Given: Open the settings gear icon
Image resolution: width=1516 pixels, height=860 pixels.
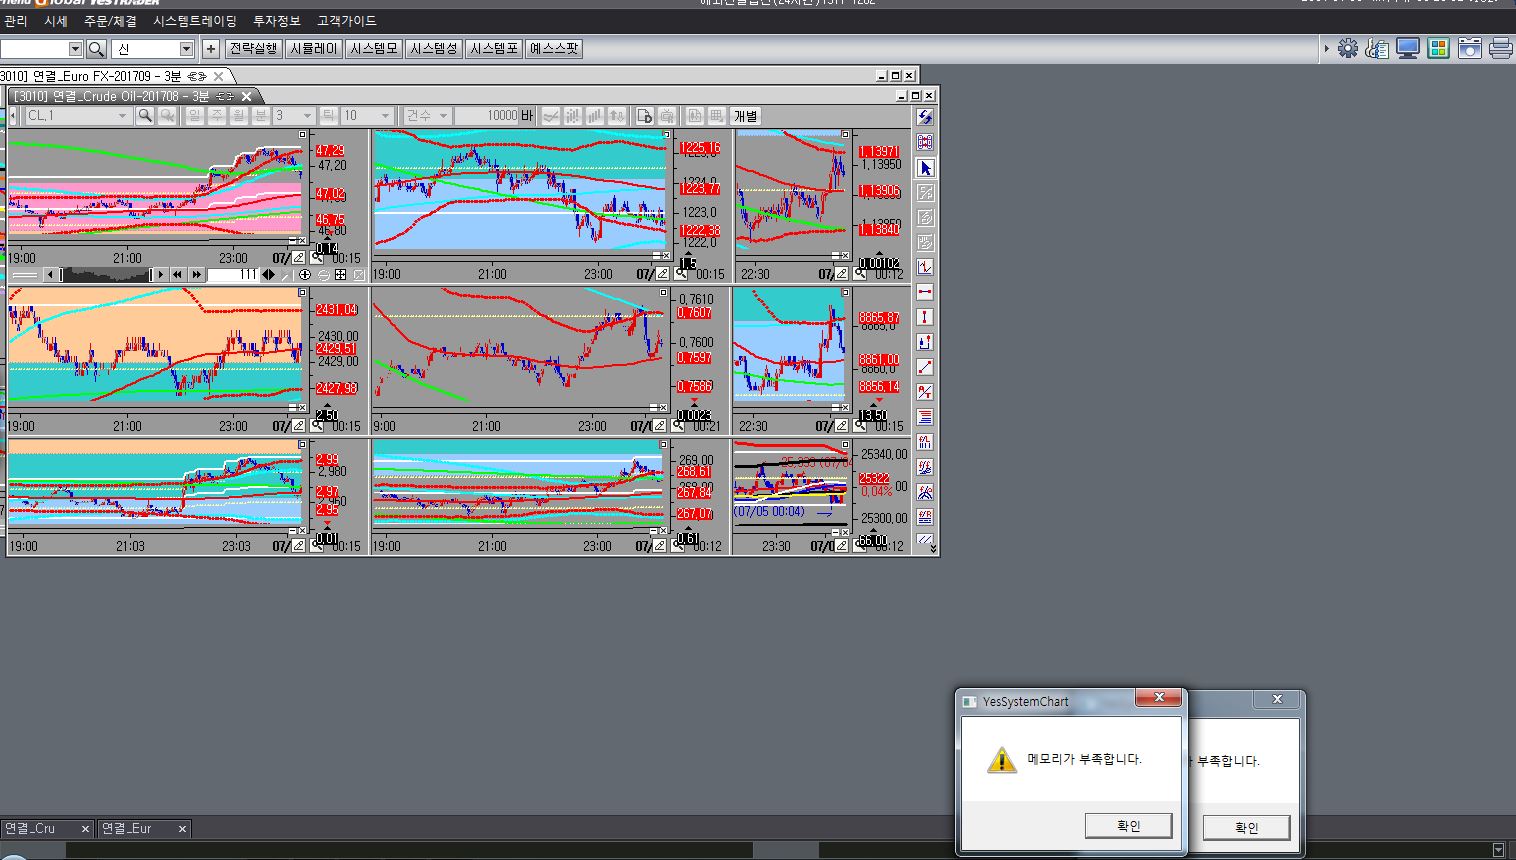Looking at the screenshot, I should (1348, 48).
